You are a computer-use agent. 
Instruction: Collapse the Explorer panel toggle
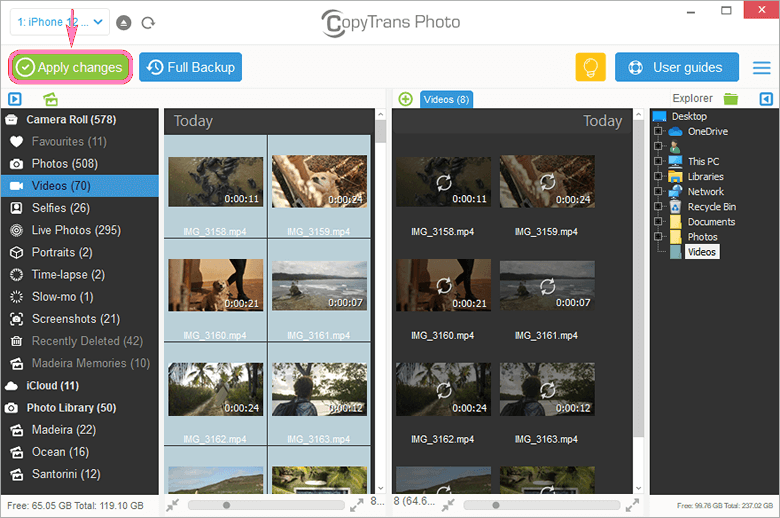(x=766, y=99)
